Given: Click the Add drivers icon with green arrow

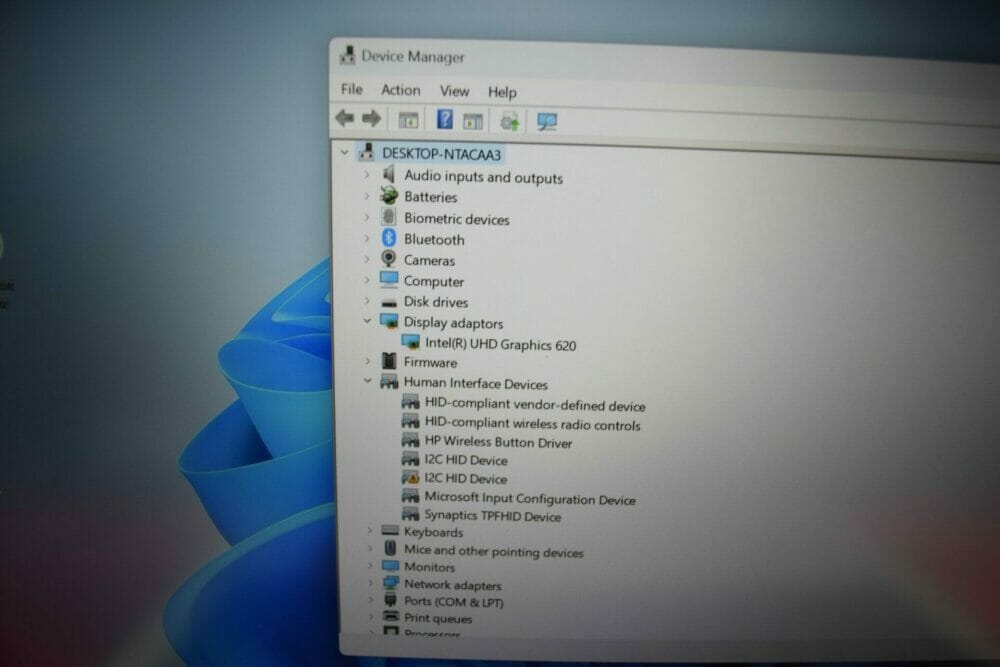Looking at the screenshot, I should (x=510, y=121).
